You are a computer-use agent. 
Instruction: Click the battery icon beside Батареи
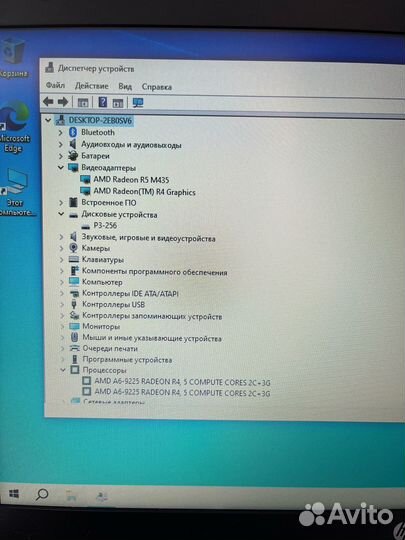[x=73, y=156]
